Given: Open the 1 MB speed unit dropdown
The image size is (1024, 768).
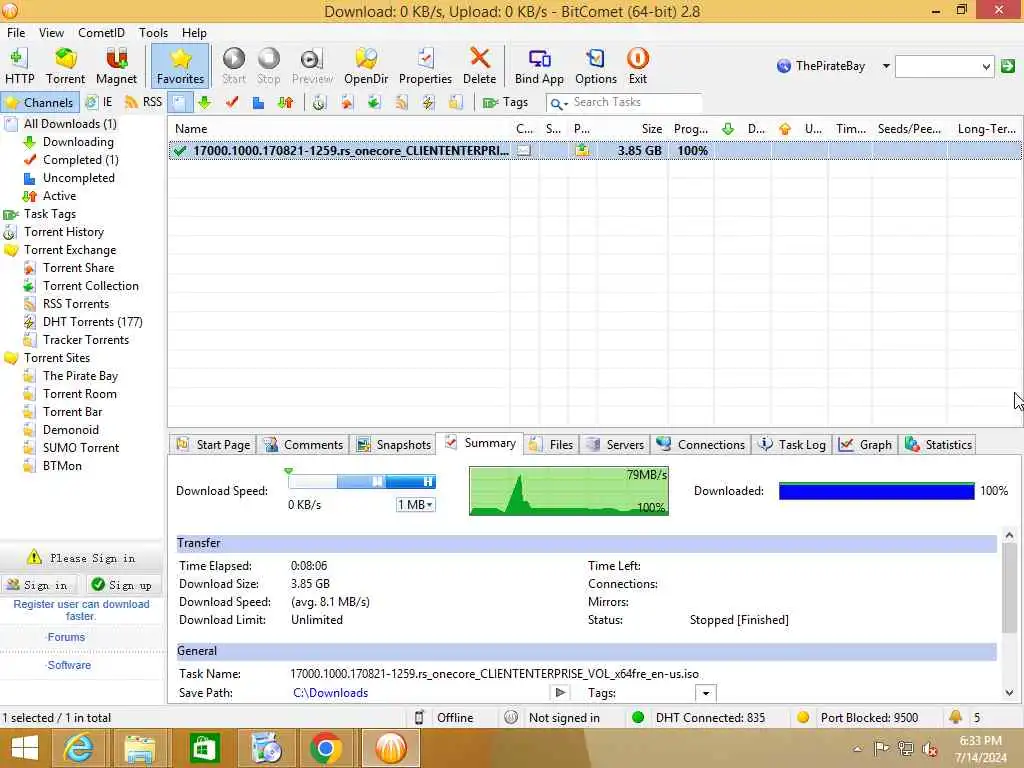Looking at the screenshot, I should coord(415,505).
